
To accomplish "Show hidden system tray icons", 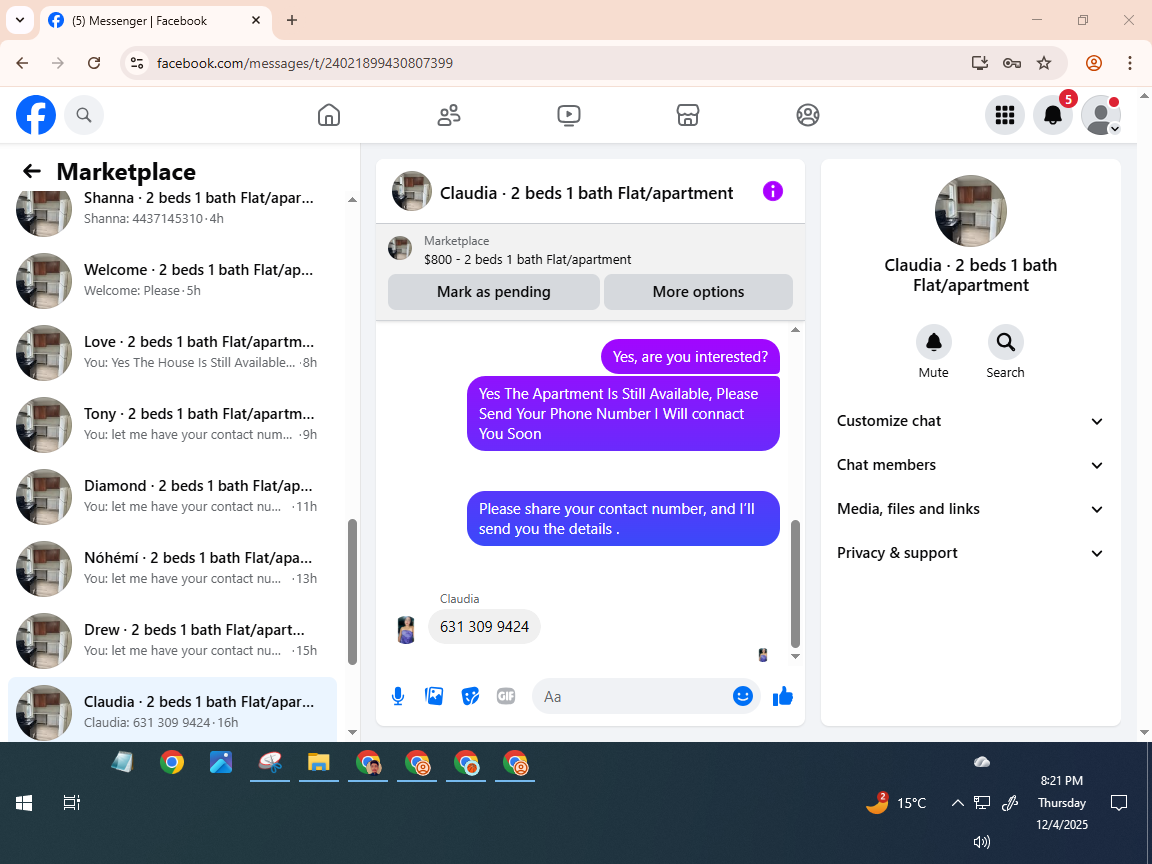I will click(x=957, y=803).
